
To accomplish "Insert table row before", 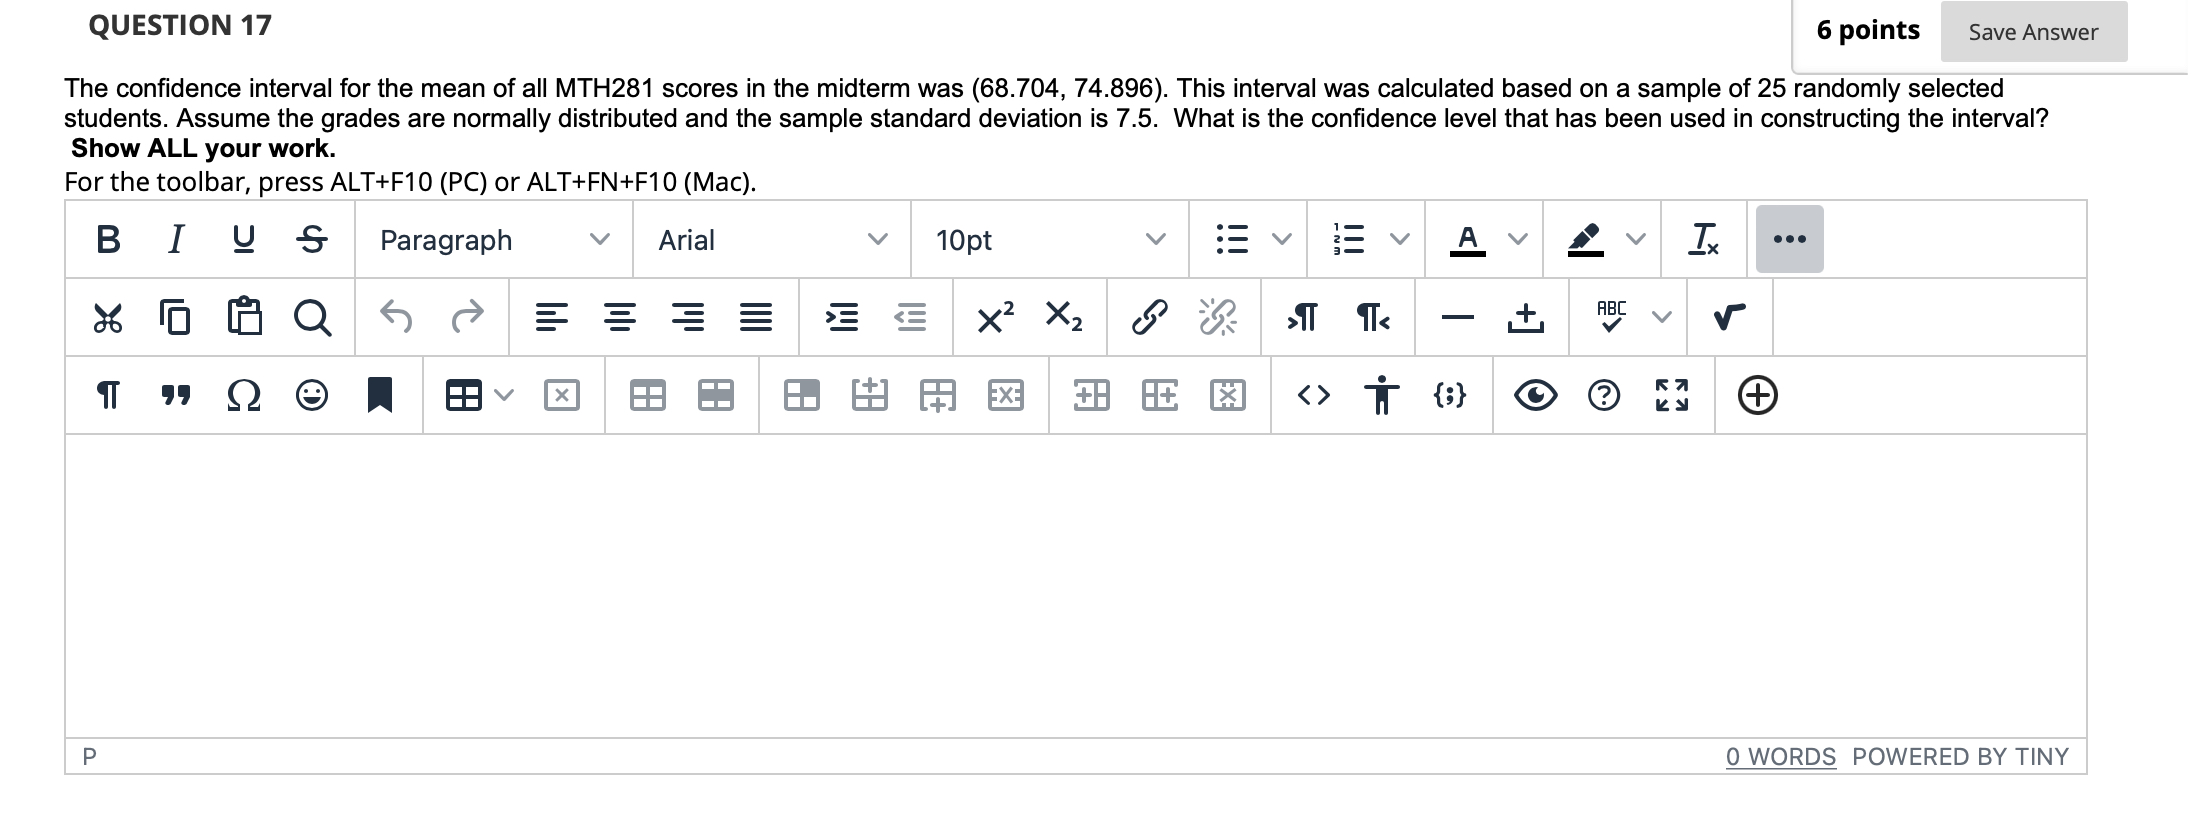I will (x=870, y=396).
